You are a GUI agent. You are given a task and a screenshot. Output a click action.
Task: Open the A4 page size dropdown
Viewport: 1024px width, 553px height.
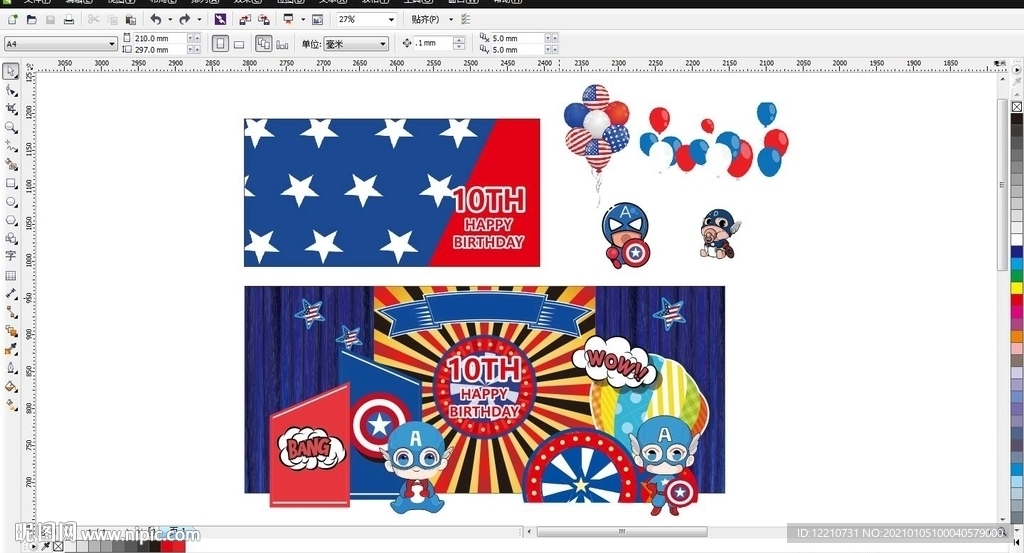click(60, 44)
